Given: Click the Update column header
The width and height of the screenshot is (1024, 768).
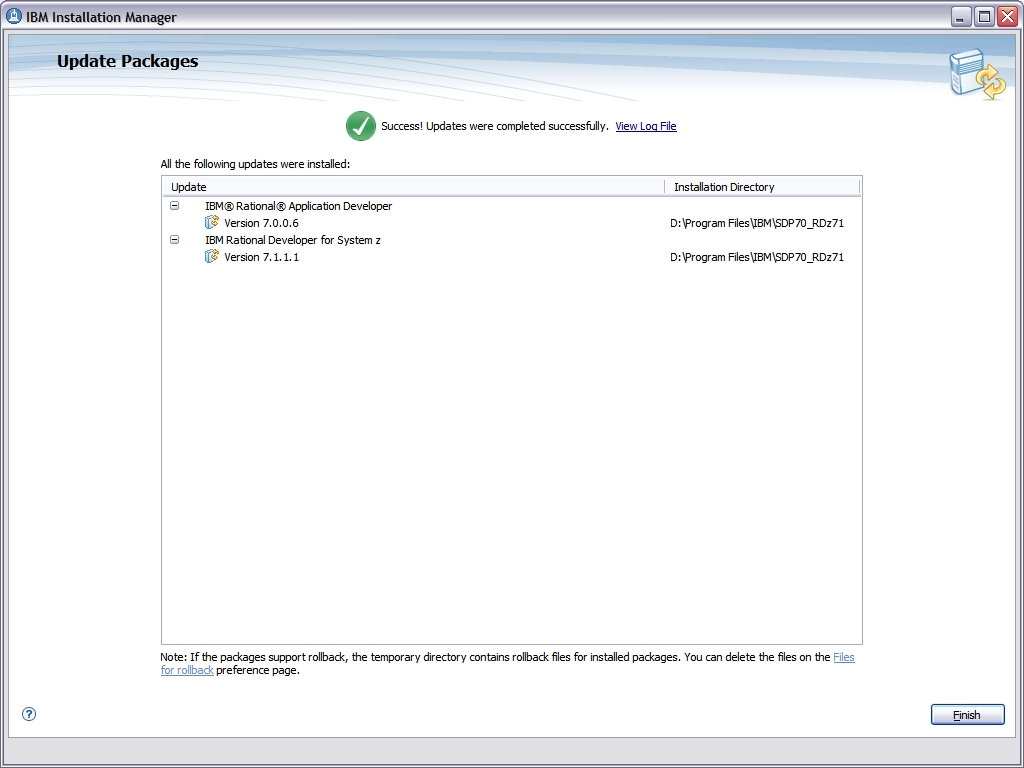Looking at the screenshot, I should coord(413,187).
